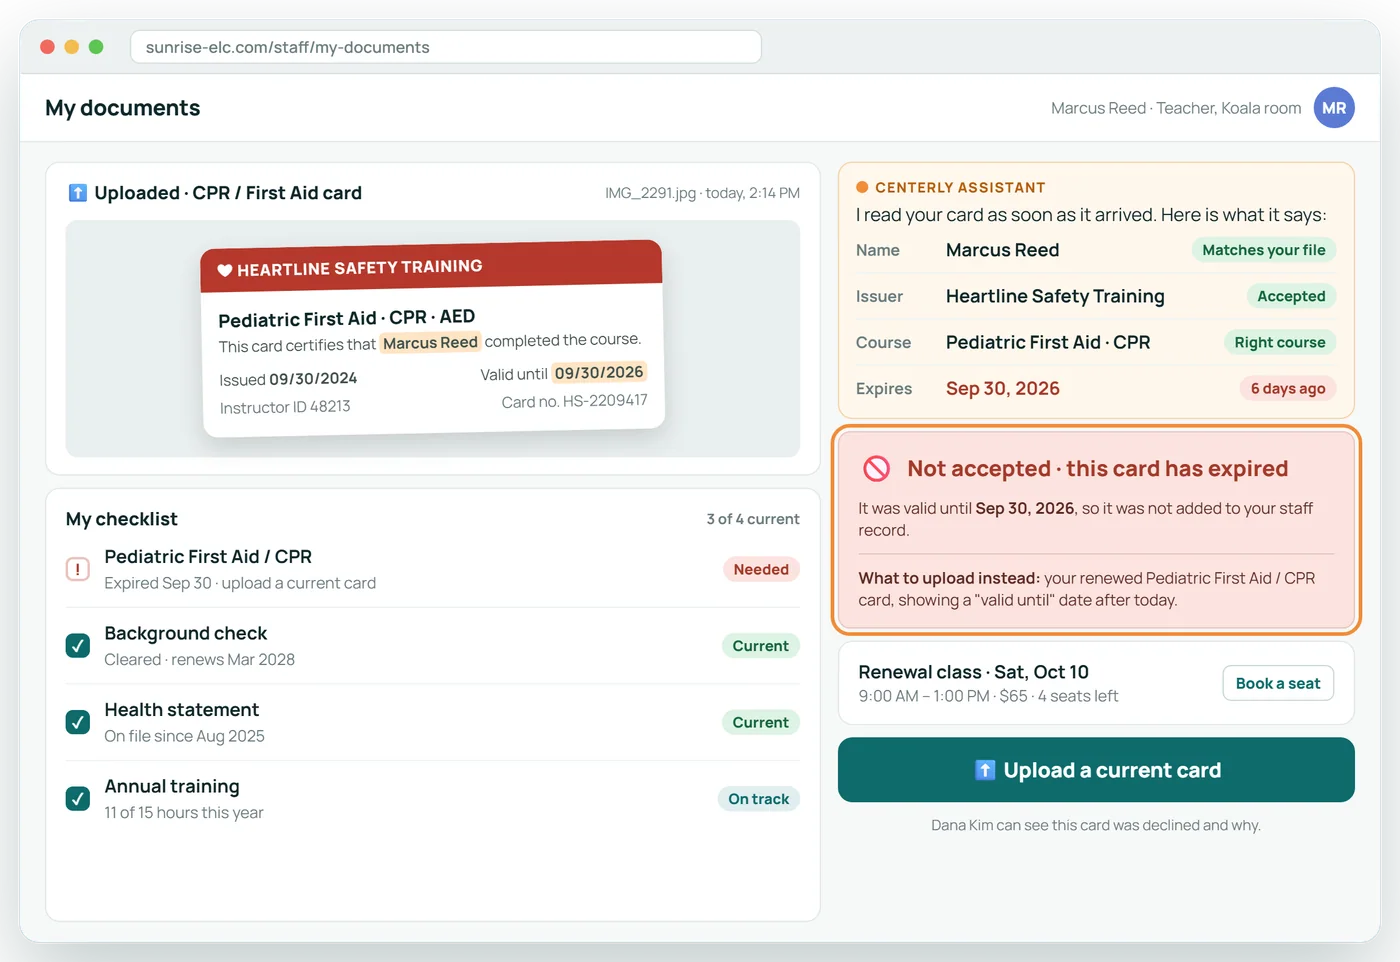Click file name IMG_2291.jpg text

click(650, 193)
